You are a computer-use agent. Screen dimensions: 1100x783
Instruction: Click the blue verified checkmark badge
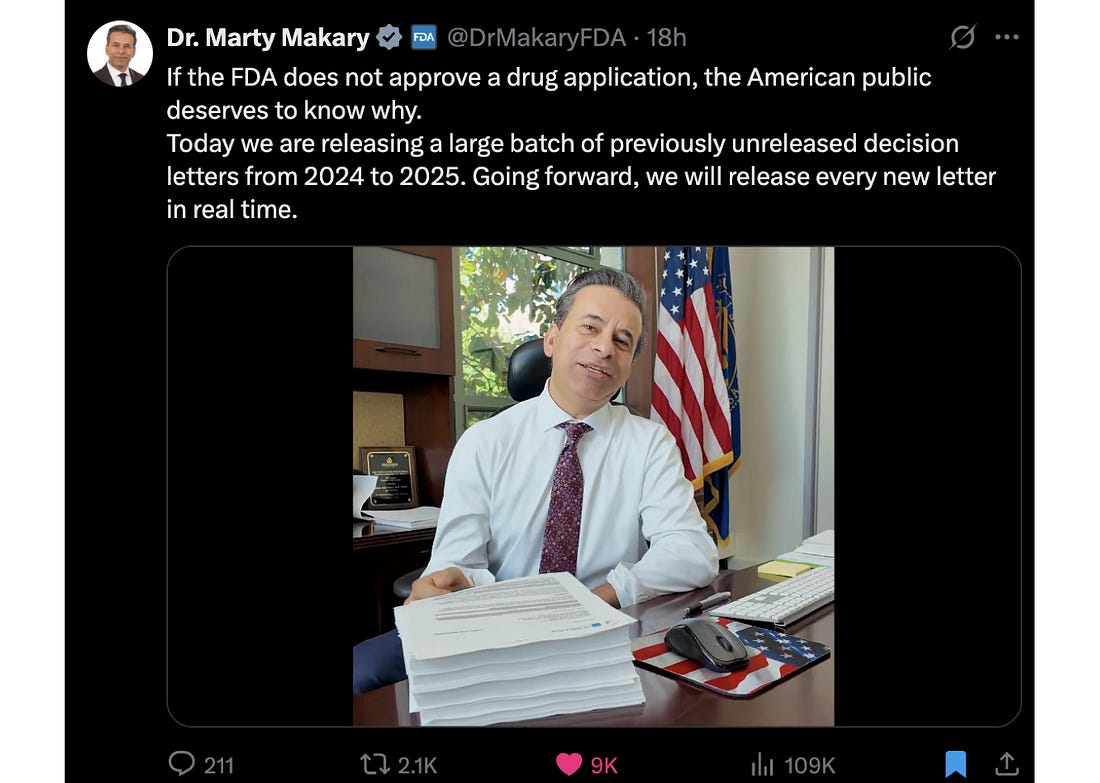coord(389,38)
